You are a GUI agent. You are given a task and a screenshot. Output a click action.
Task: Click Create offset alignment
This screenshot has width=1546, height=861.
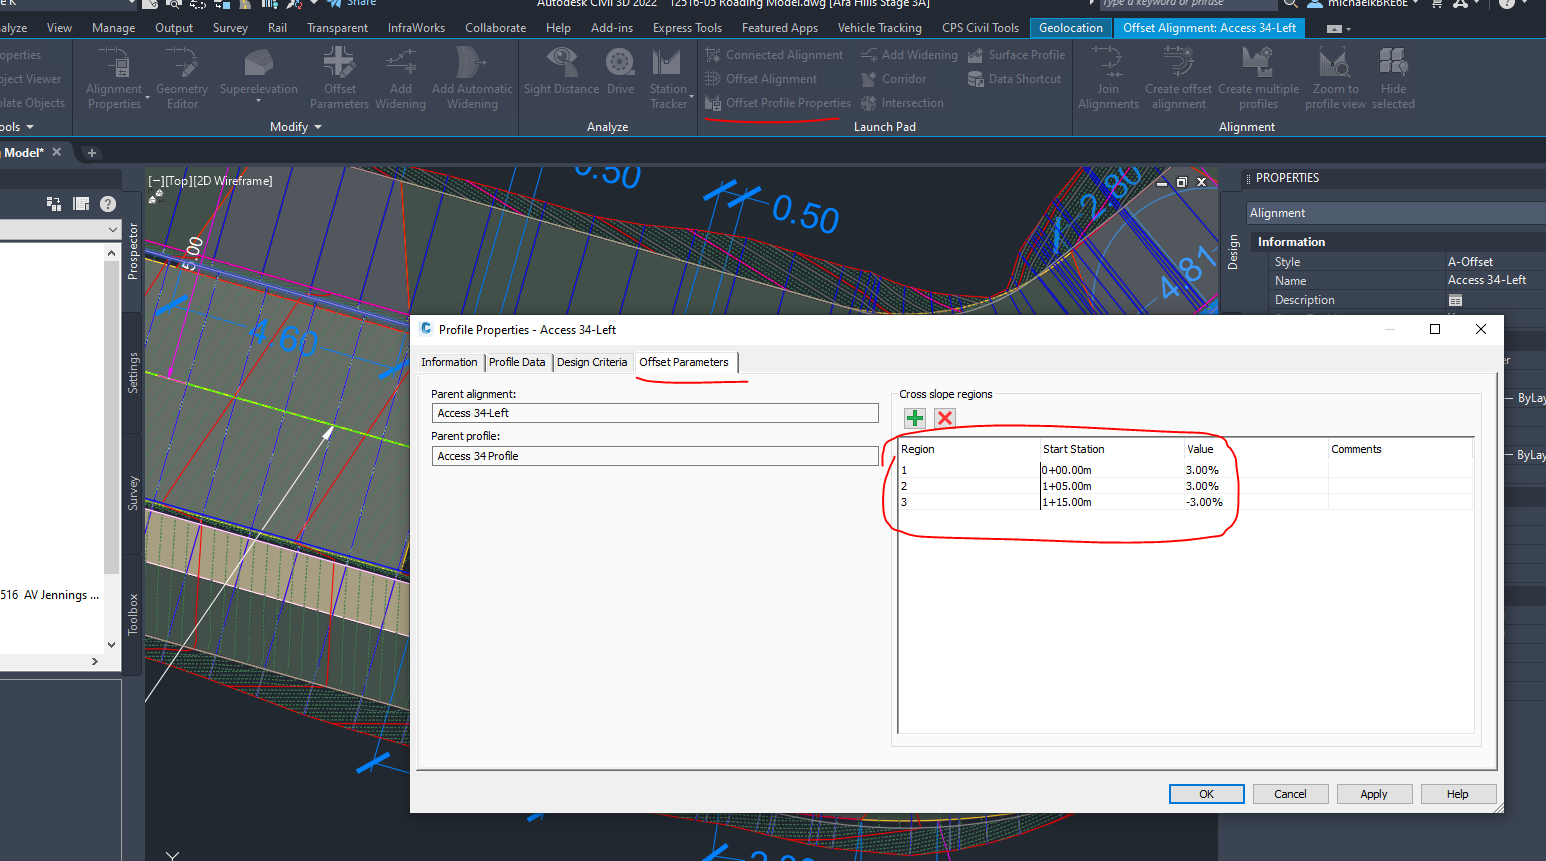(1178, 76)
